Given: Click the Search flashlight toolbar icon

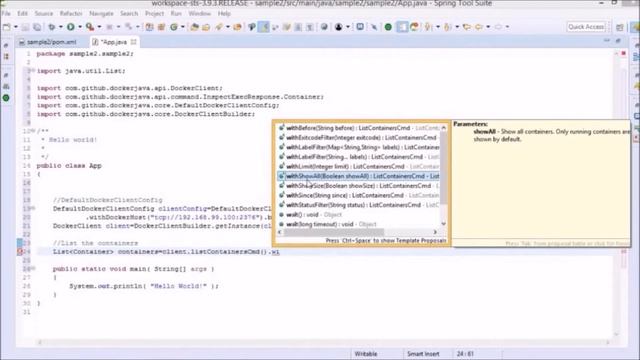Looking at the screenshot, I should coord(219,27).
